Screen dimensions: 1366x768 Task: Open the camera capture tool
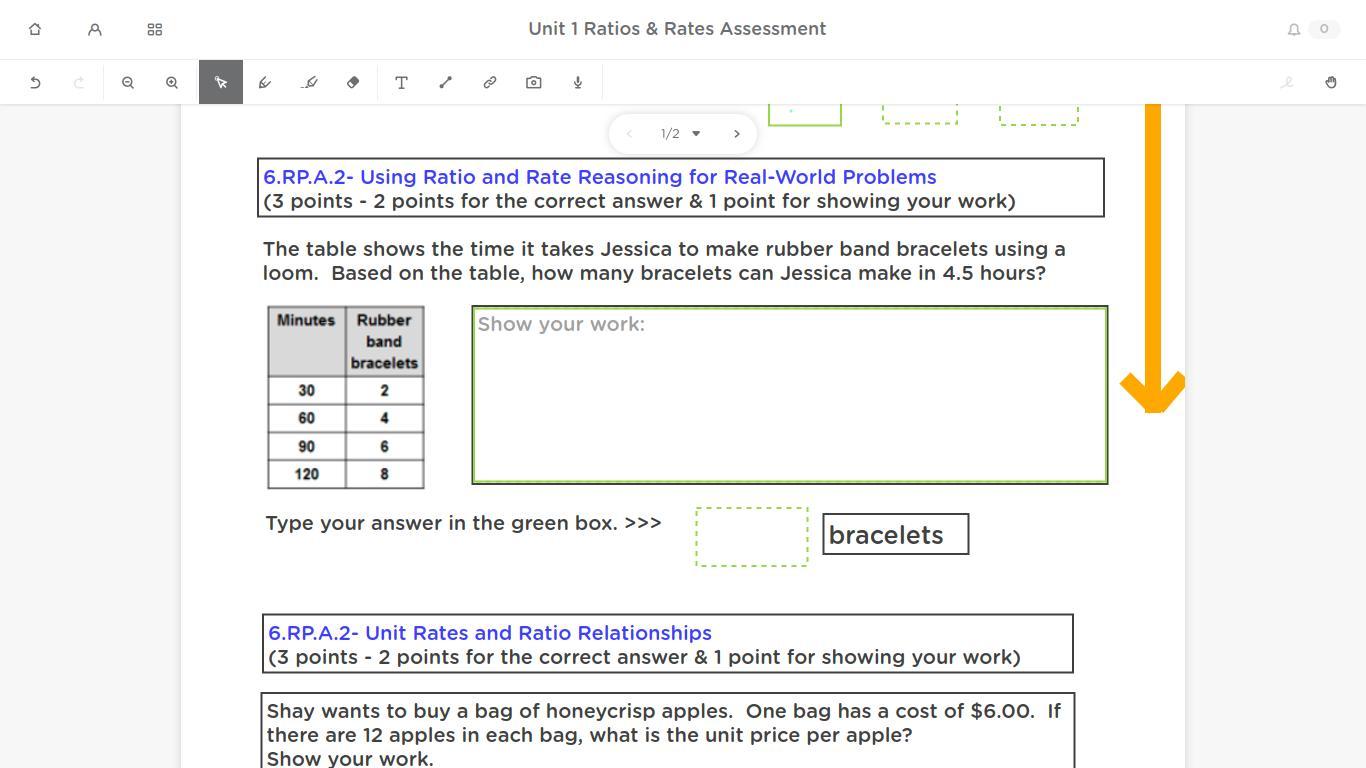534,83
